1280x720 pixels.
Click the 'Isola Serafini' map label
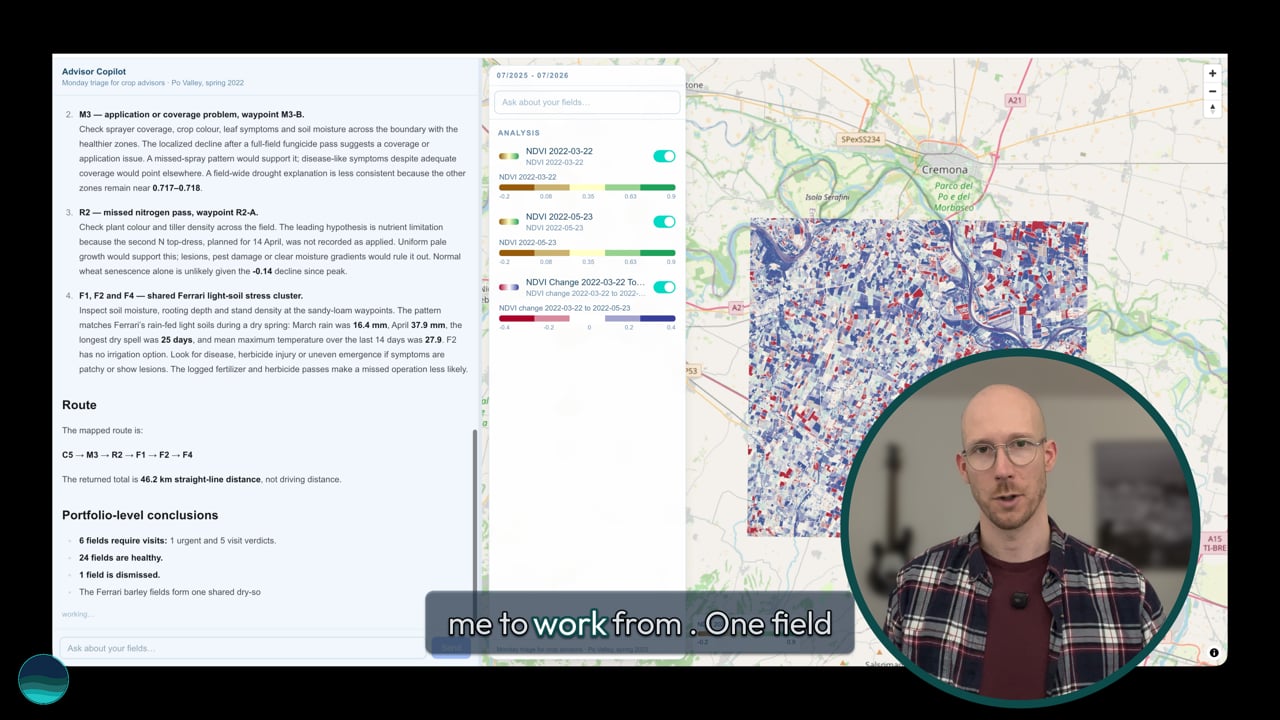pyautogui.click(x=826, y=197)
